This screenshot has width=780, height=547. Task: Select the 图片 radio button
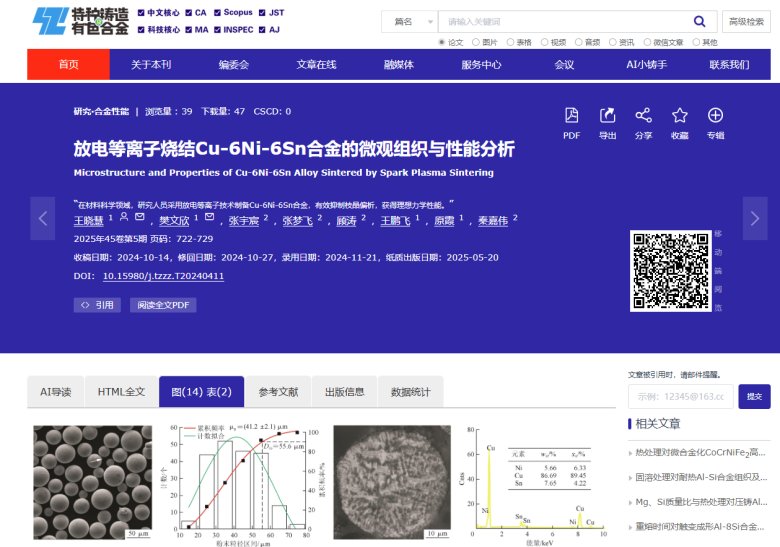point(476,42)
